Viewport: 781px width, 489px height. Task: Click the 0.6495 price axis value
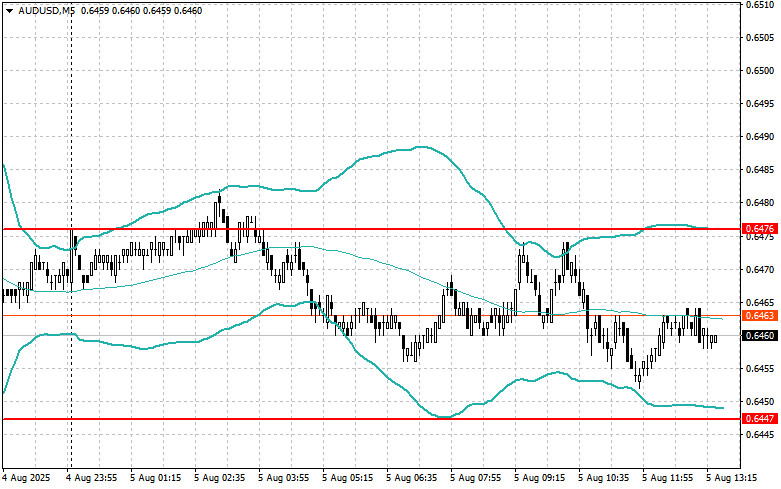[760, 104]
